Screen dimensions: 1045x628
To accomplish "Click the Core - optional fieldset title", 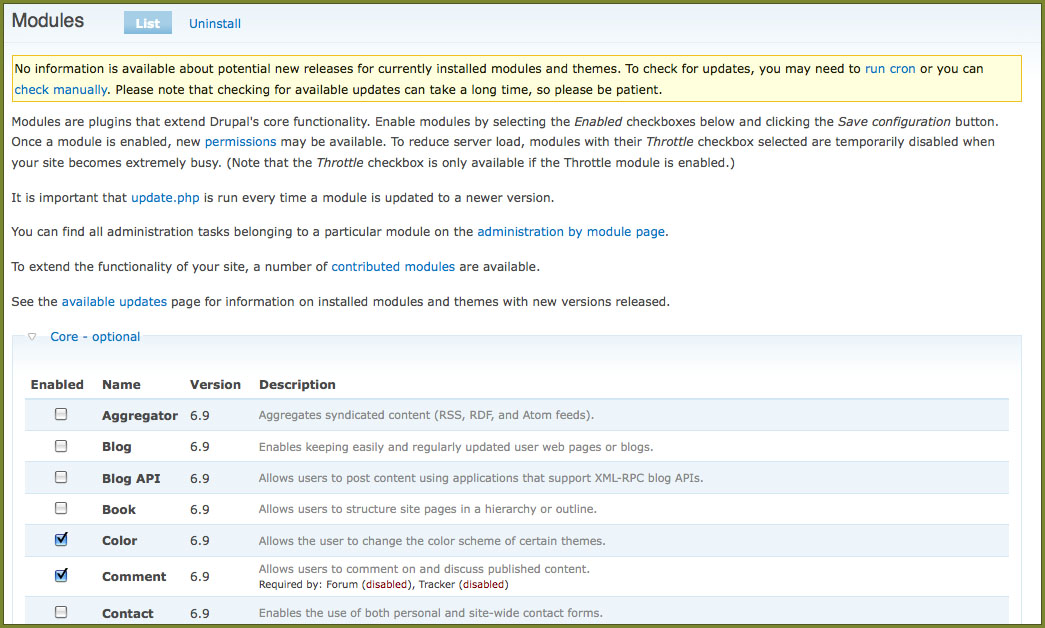I will tap(95, 337).
